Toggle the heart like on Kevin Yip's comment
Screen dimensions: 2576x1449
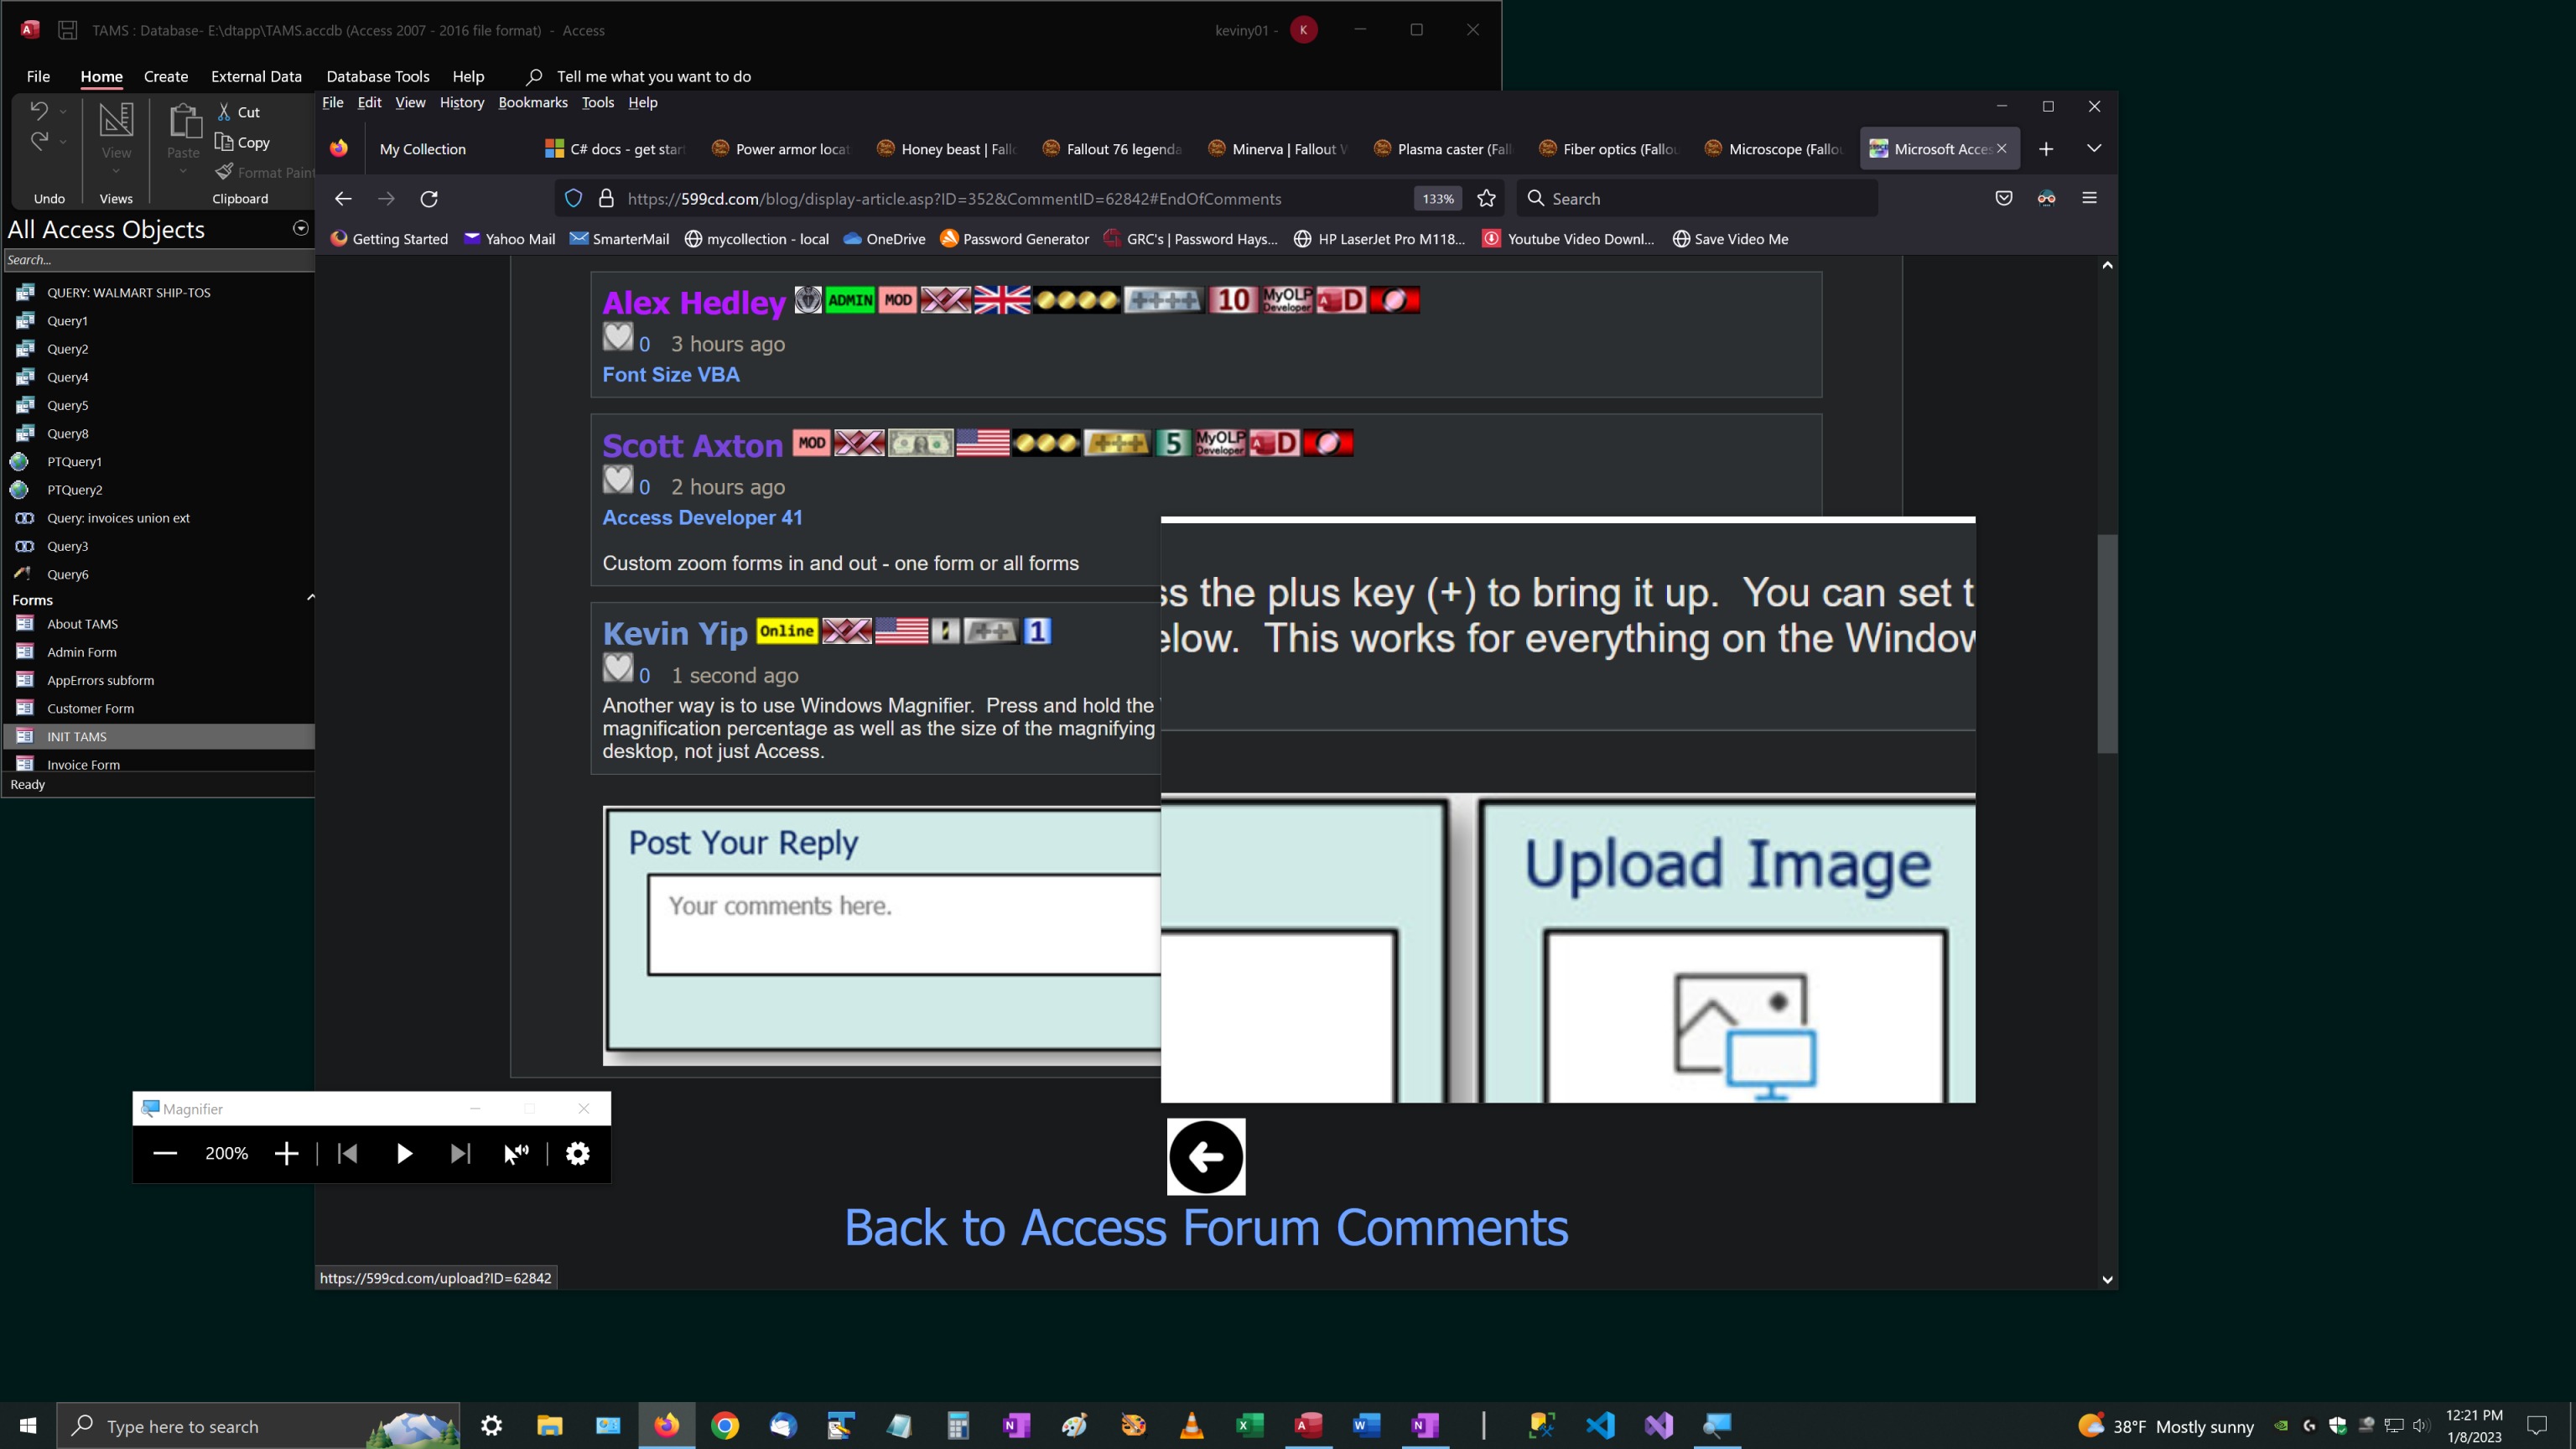coord(617,667)
